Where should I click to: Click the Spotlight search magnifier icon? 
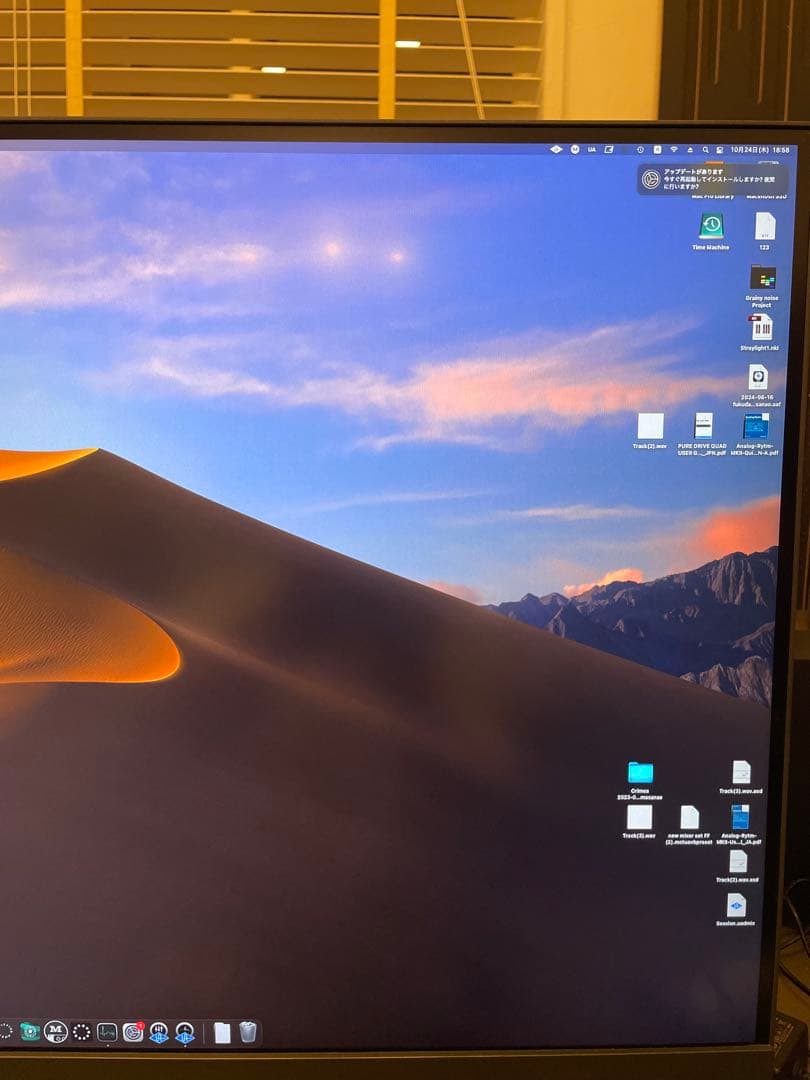tap(705, 149)
